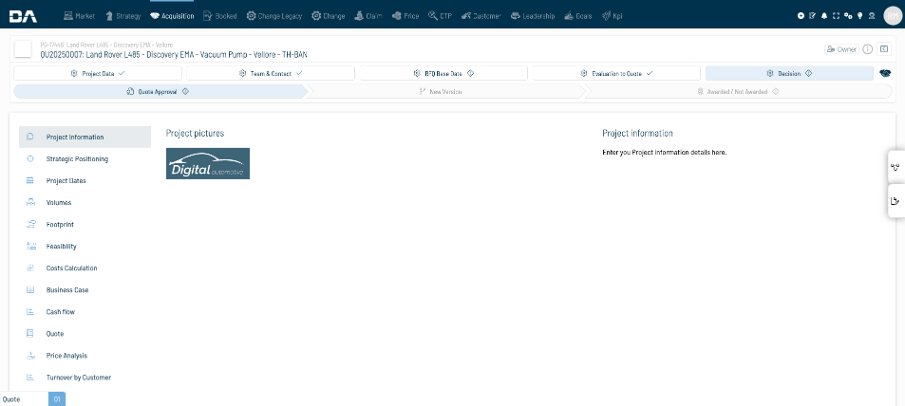Open the Price section
The width and height of the screenshot is (905, 406).
405,16
